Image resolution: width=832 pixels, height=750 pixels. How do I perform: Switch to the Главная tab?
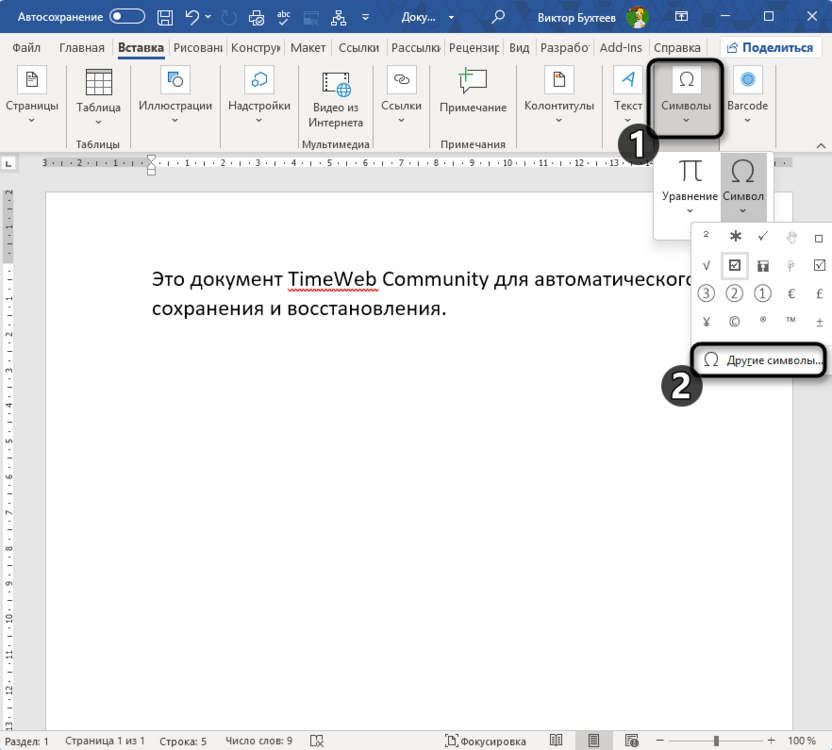point(82,48)
